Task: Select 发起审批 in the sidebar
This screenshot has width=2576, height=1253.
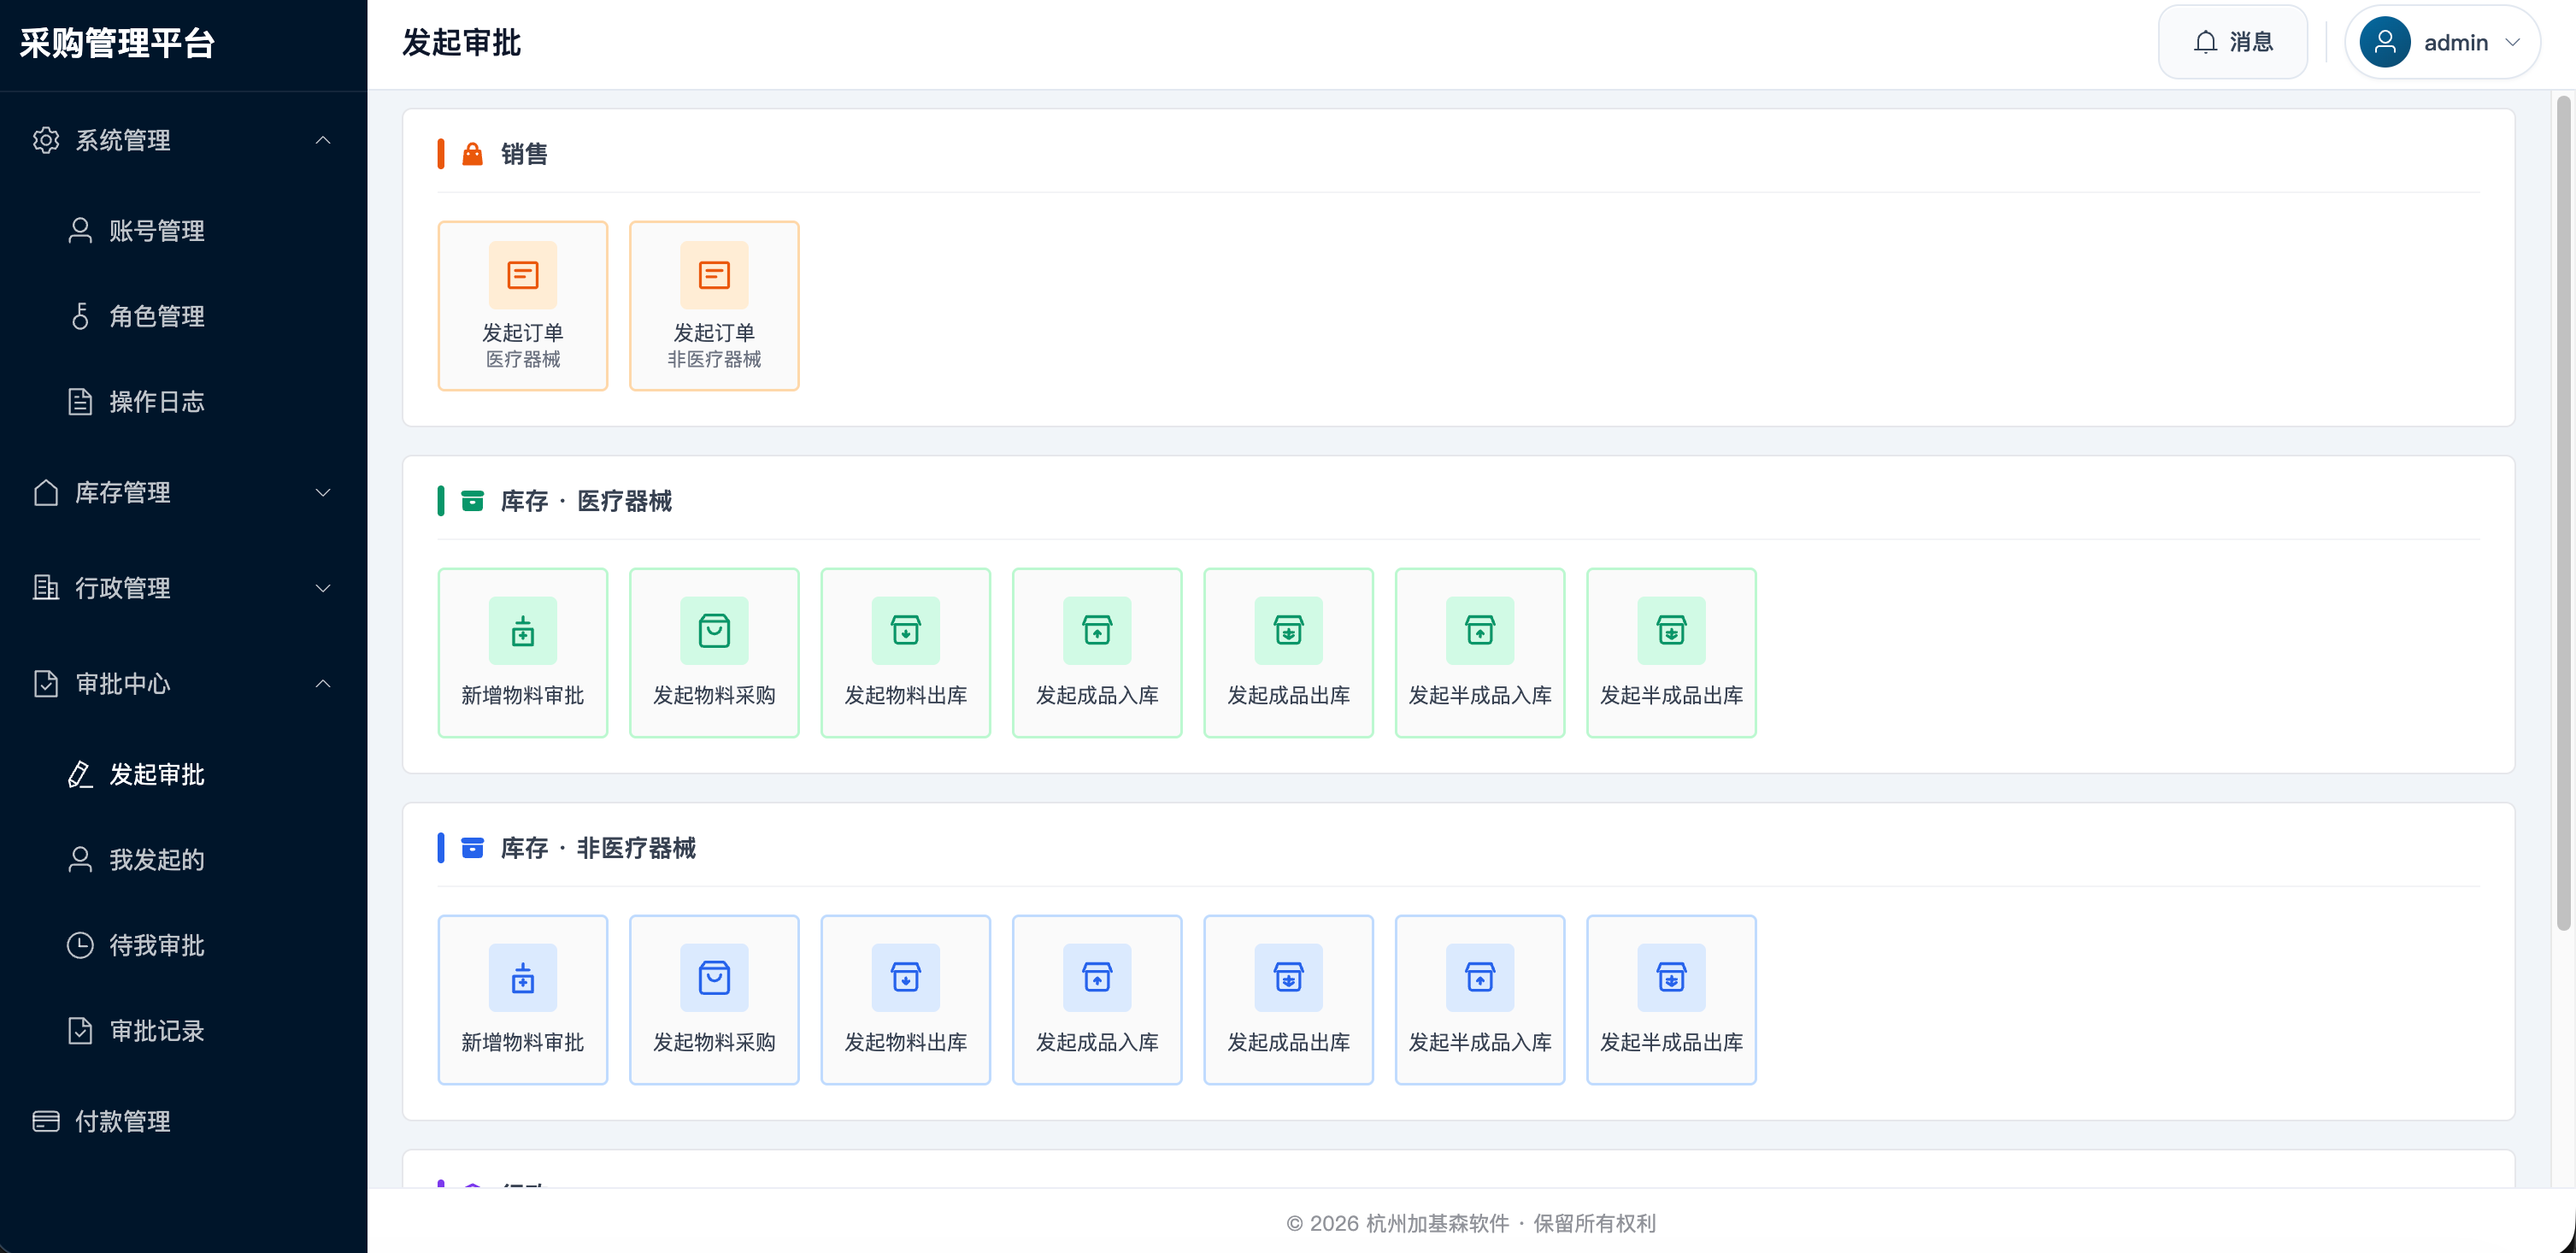Action: (x=184, y=775)
